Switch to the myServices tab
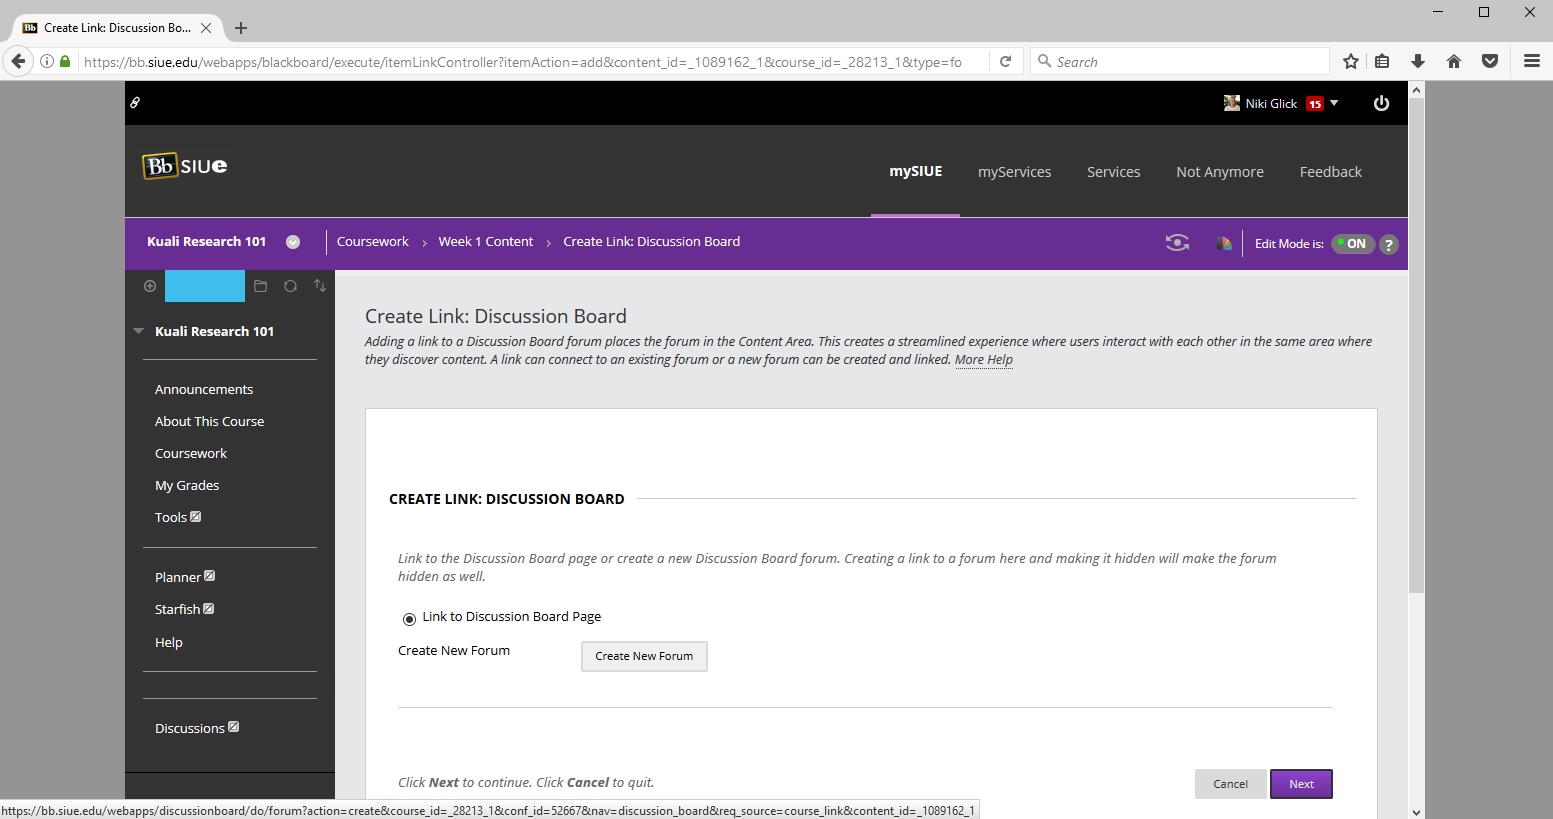 click(x=1014, y=172)
